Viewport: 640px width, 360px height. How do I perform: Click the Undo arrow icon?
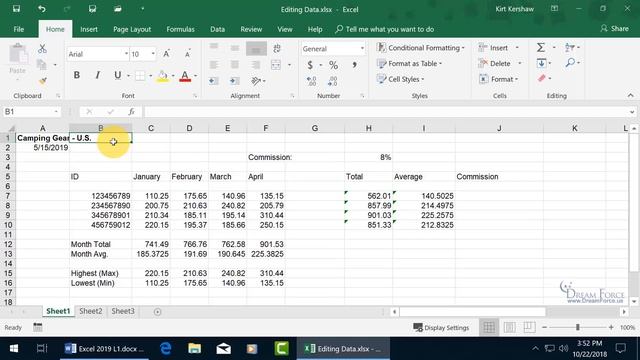(42, 9)
